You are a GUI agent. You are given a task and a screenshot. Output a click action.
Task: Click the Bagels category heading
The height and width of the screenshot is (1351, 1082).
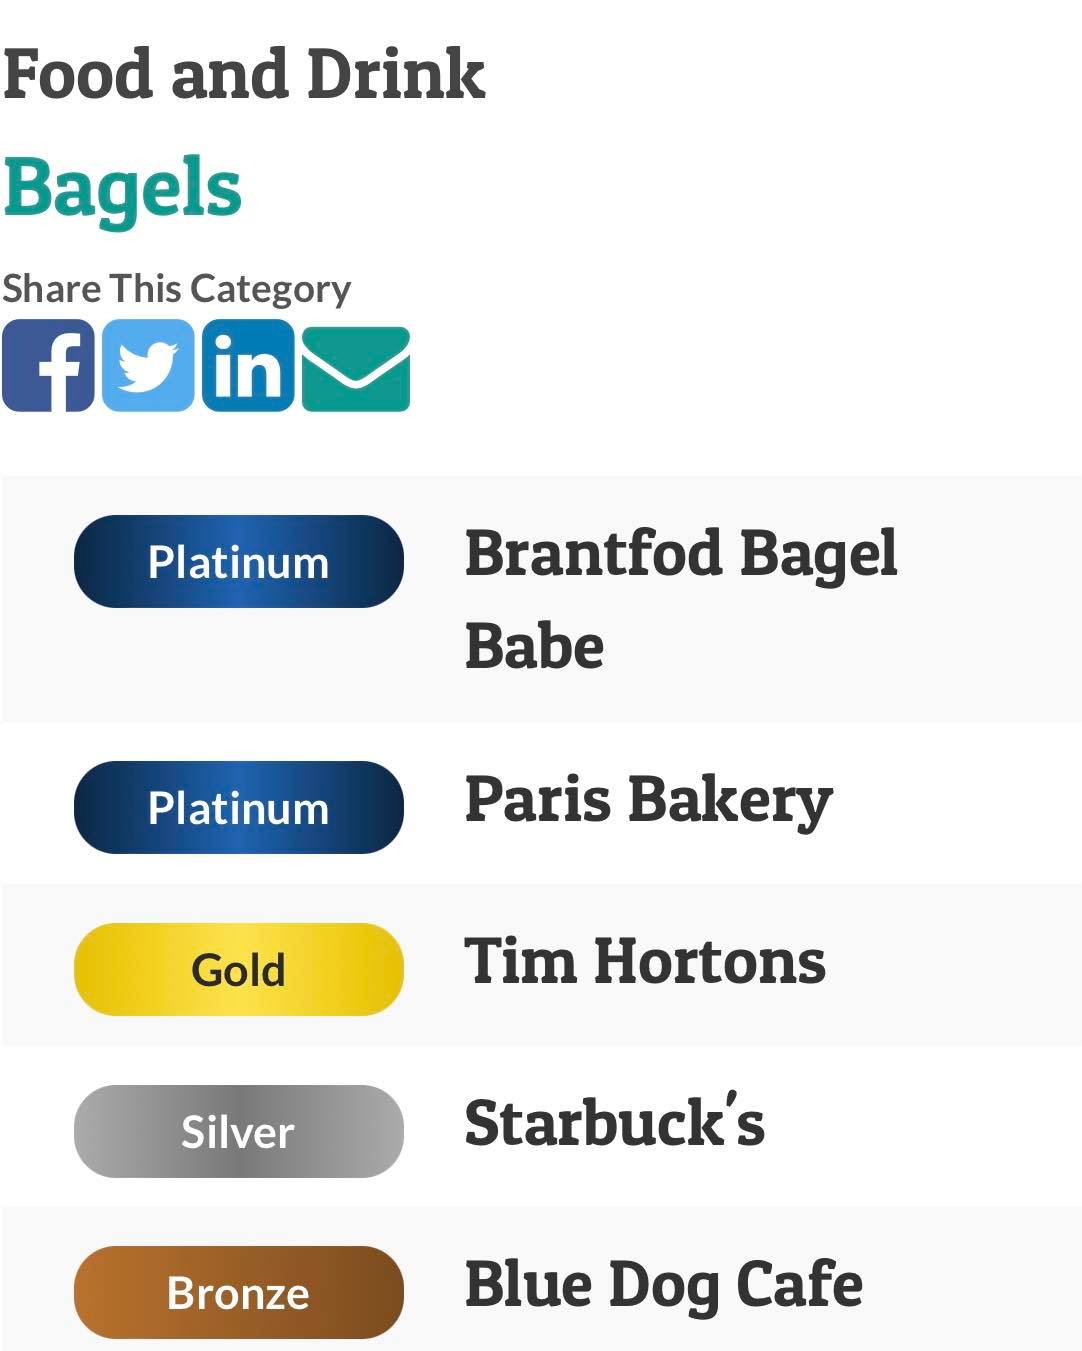coord(122,188)
